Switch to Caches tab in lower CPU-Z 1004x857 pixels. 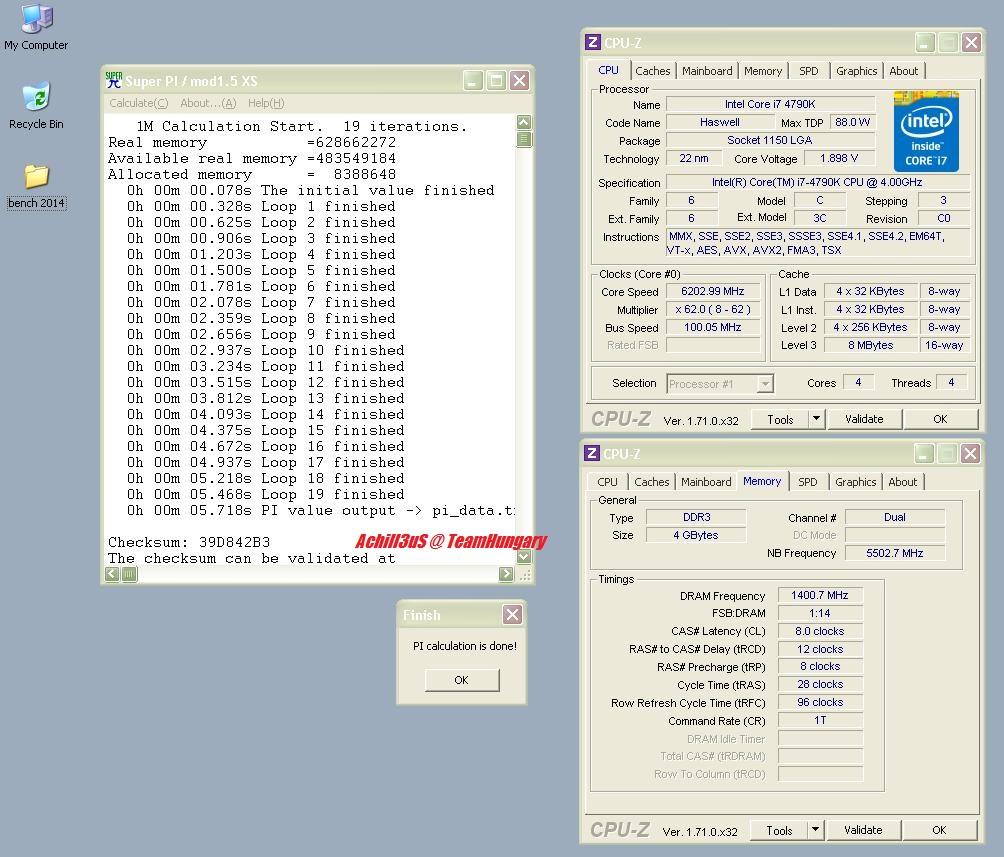coord(651,482)
